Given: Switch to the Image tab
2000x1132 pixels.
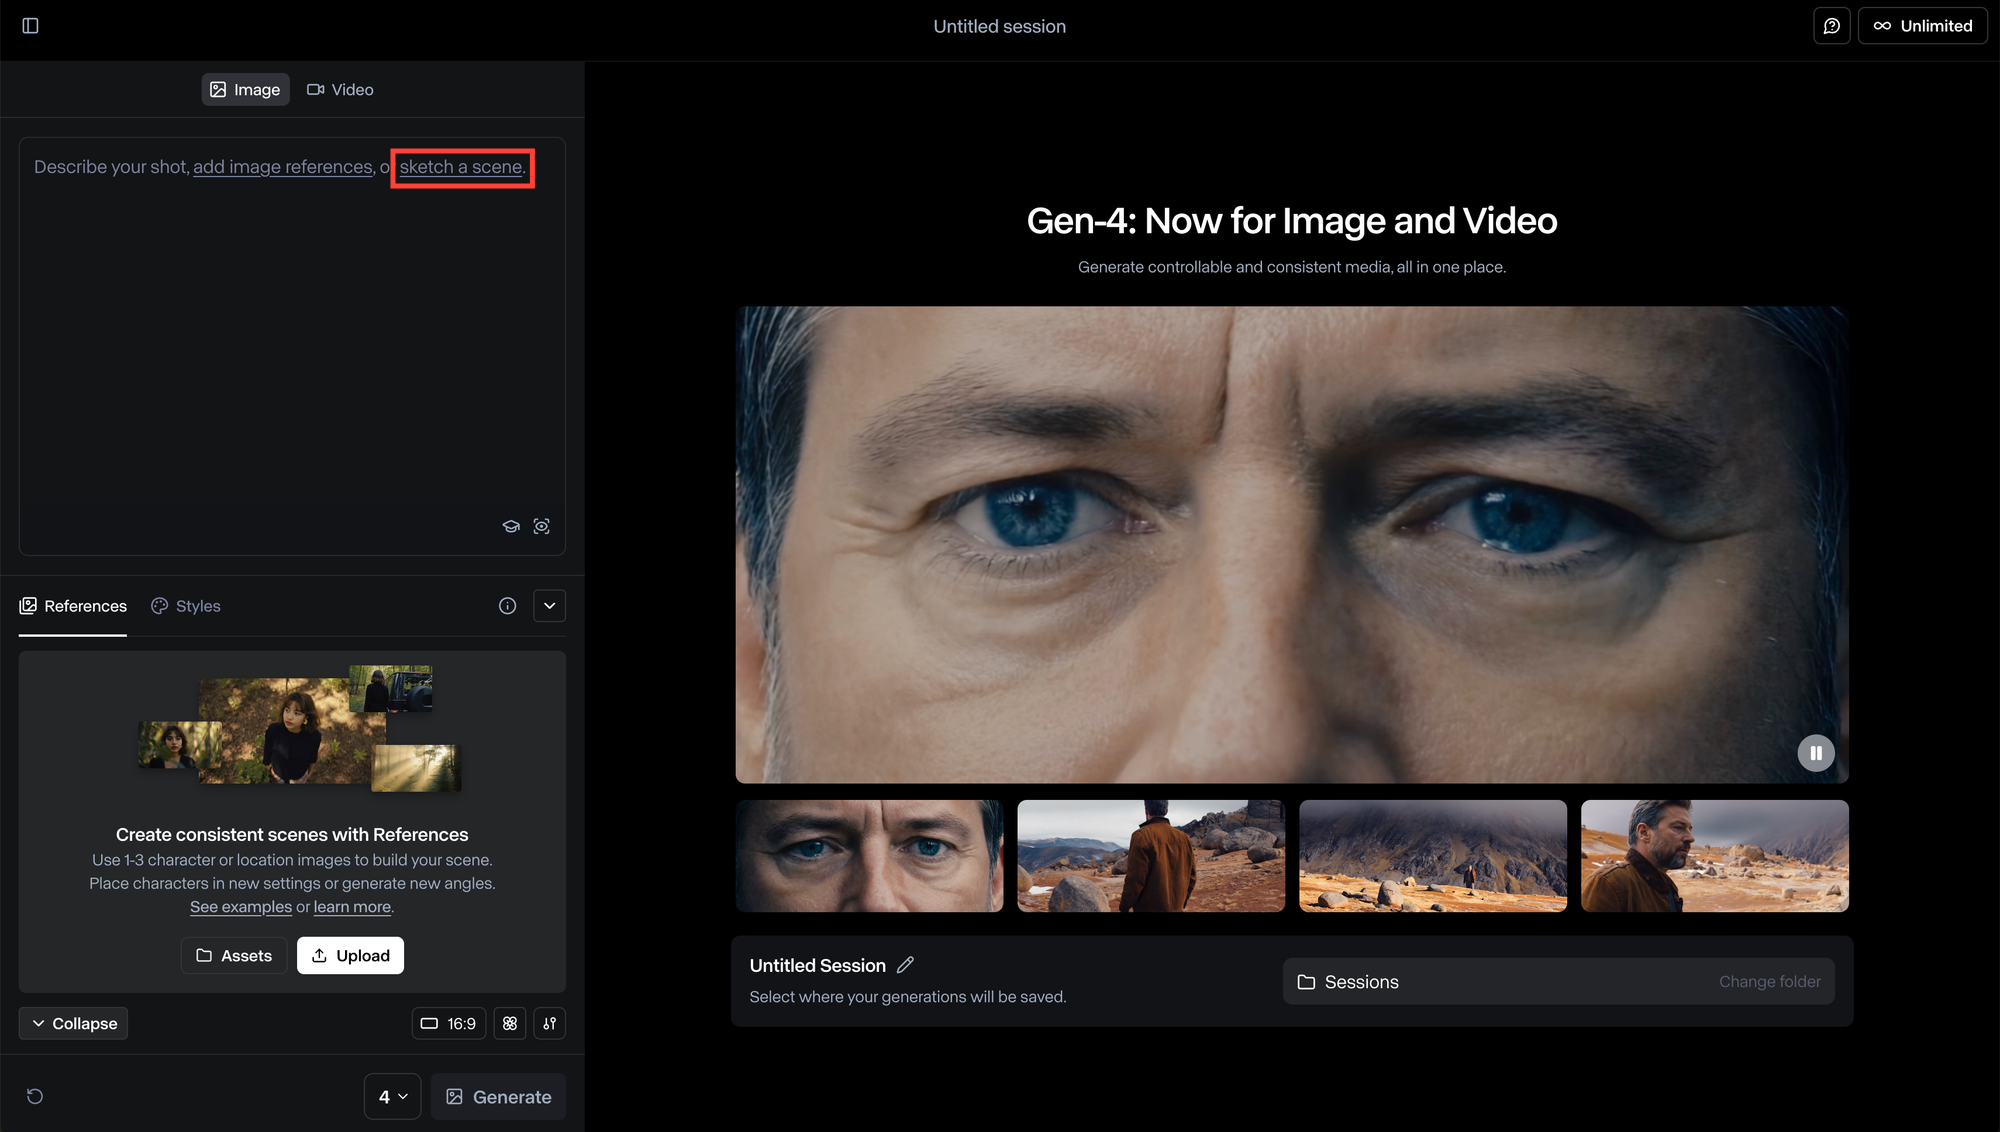Looking at the screenshot, I should (x=245, y=90).
